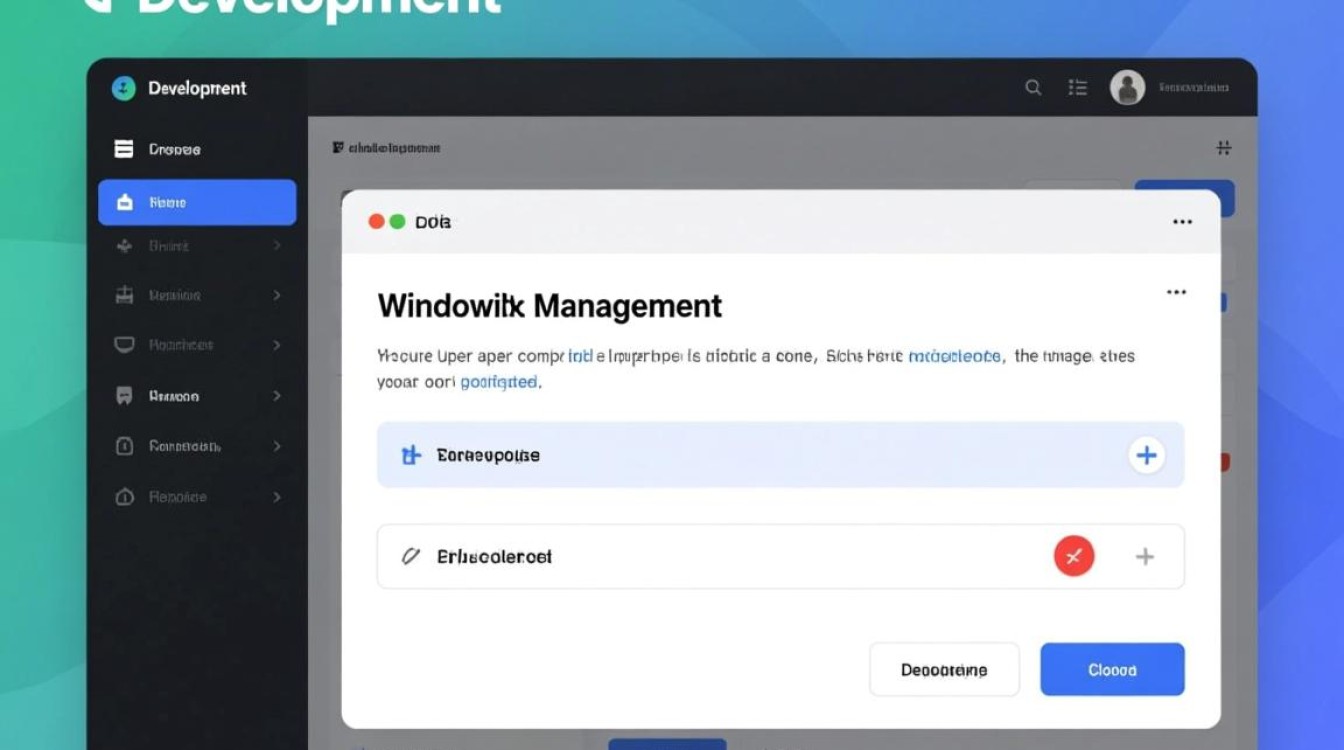This screenshot has width=1344, height=750.
Task: Open three-dot menu beside Management heading
Action: 1176,292
